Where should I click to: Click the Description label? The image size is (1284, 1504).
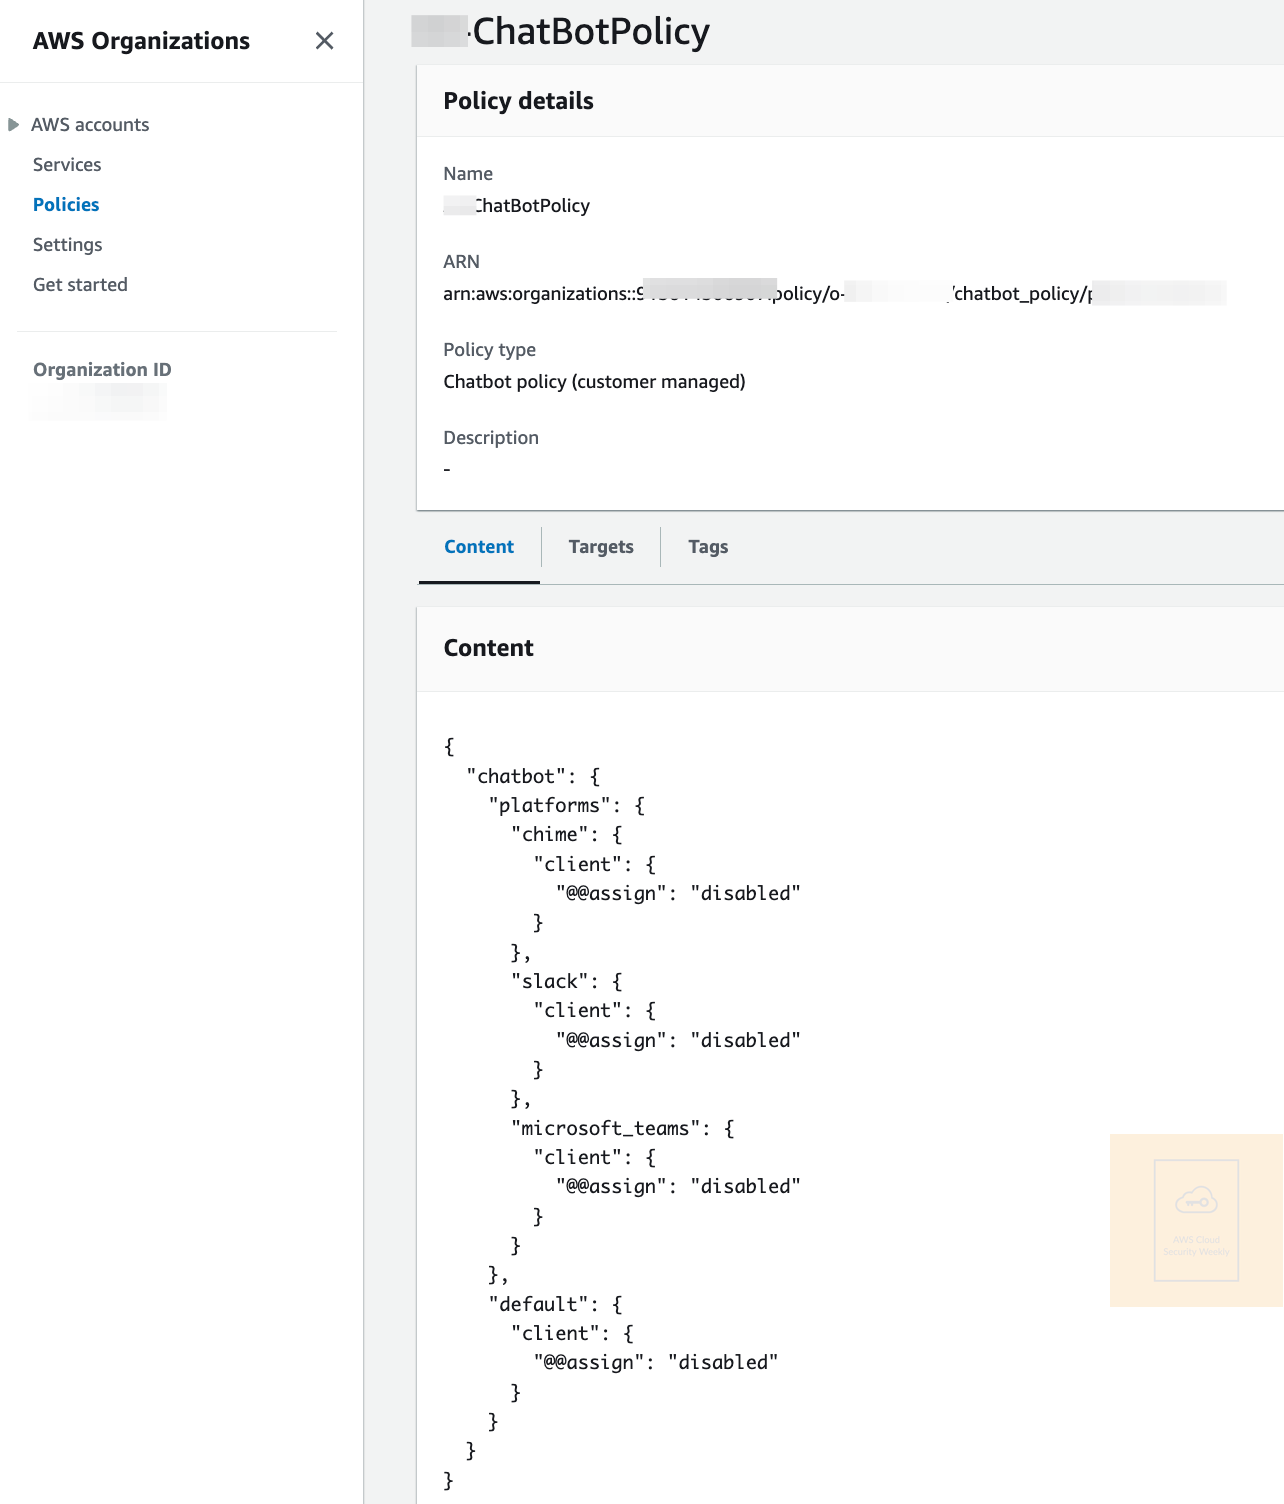[491, 438]
